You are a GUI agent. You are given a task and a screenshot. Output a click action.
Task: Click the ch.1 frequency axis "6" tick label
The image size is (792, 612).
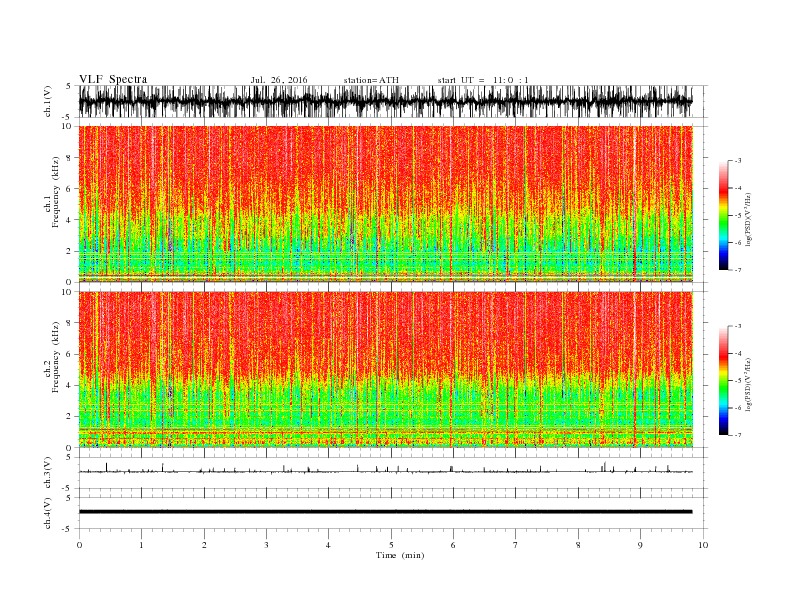(69, 188)
